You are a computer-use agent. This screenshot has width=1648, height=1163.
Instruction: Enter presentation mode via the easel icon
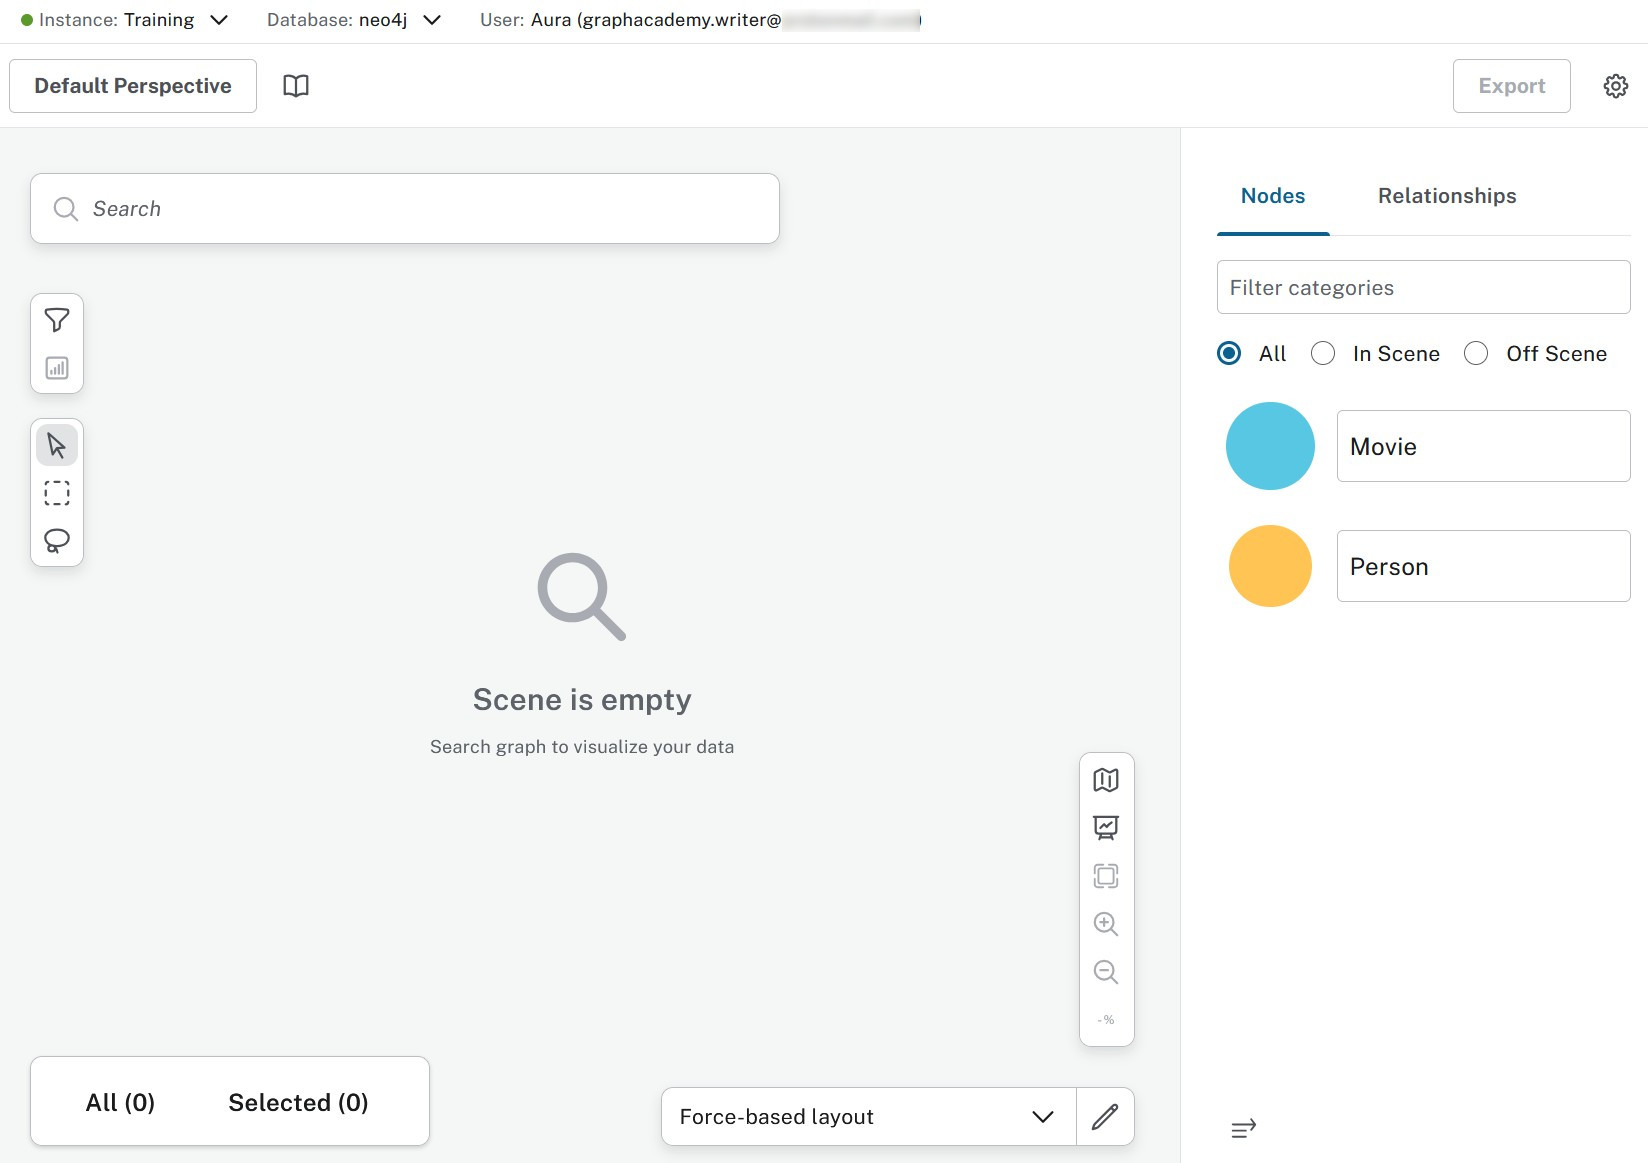pyautogui.click(x=1106, y=827)
